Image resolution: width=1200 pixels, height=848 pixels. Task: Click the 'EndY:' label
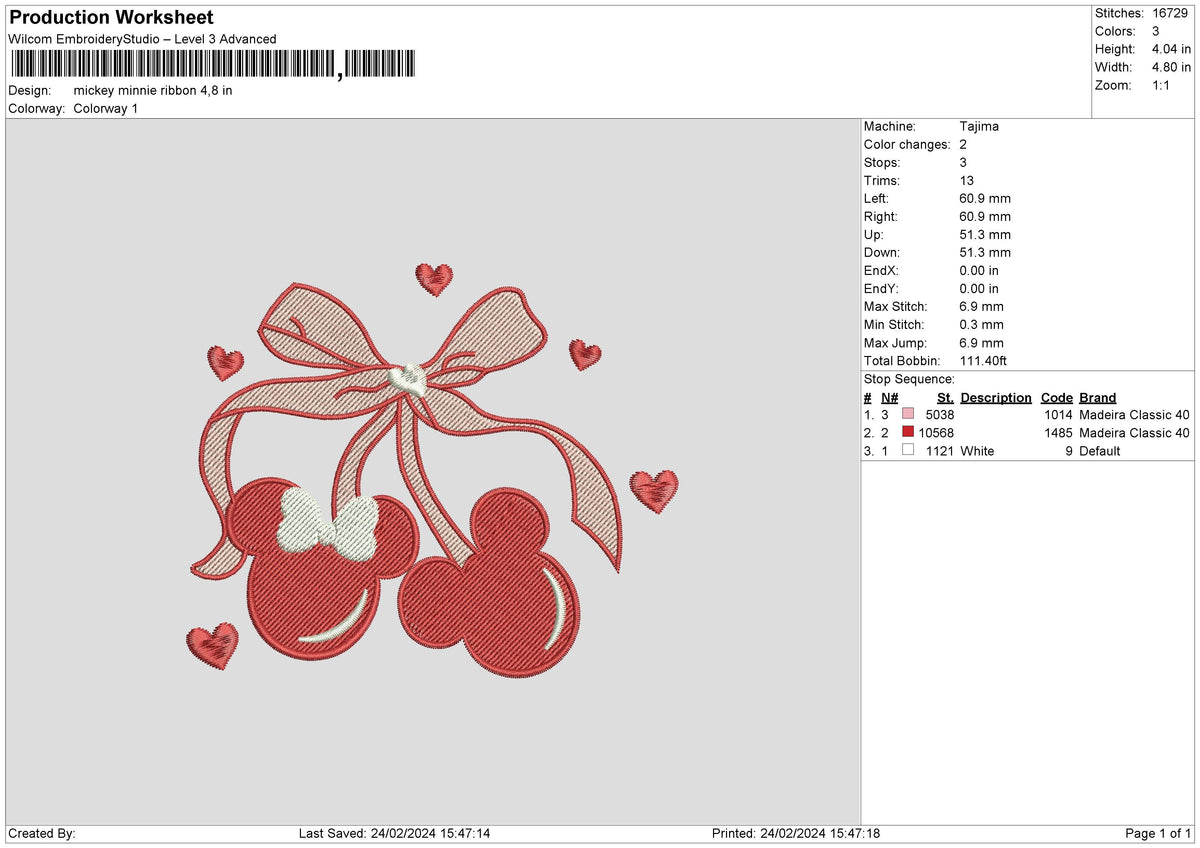point(882,288)
